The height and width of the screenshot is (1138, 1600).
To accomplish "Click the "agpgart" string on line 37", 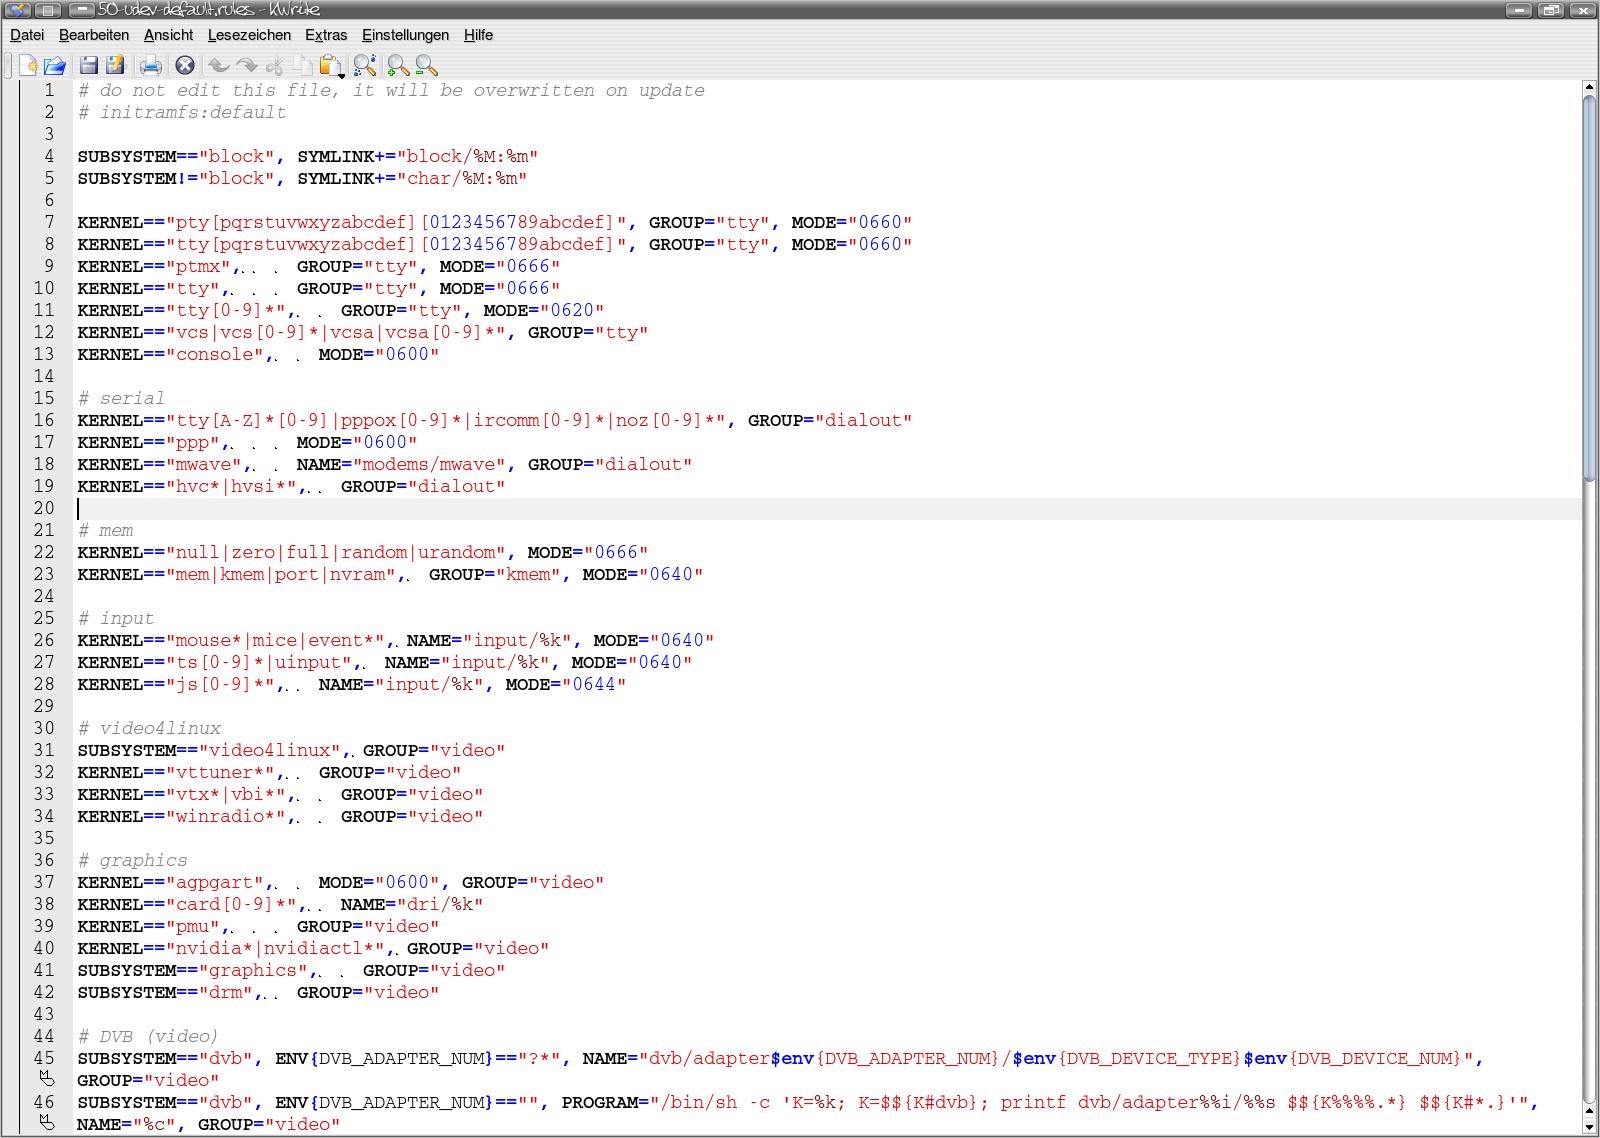I will point(214,882).
